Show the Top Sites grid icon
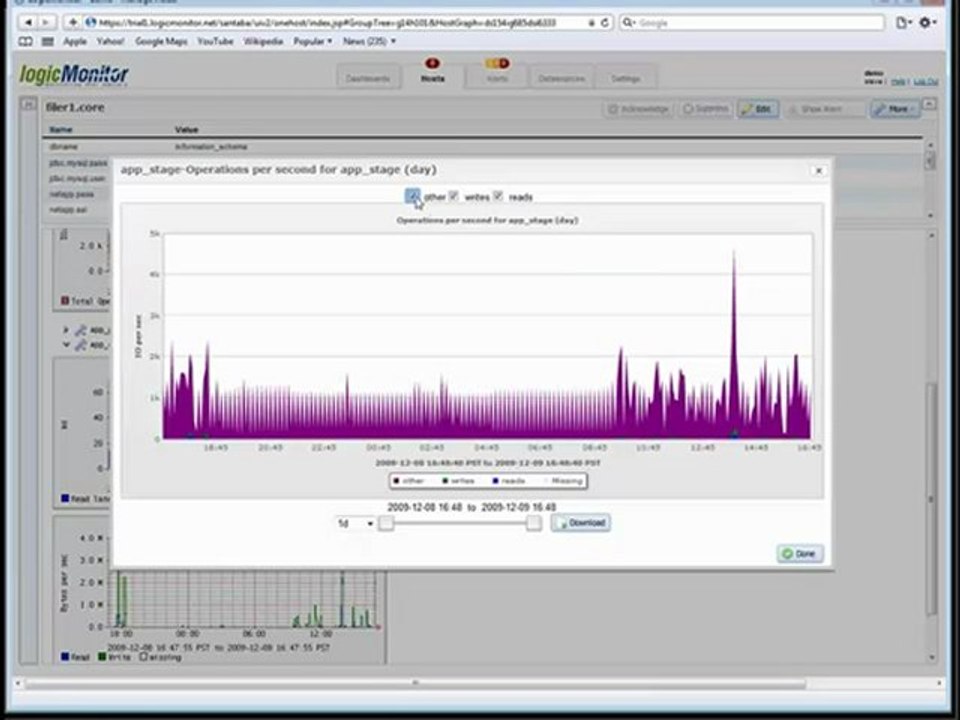 (x=48, y=42)
